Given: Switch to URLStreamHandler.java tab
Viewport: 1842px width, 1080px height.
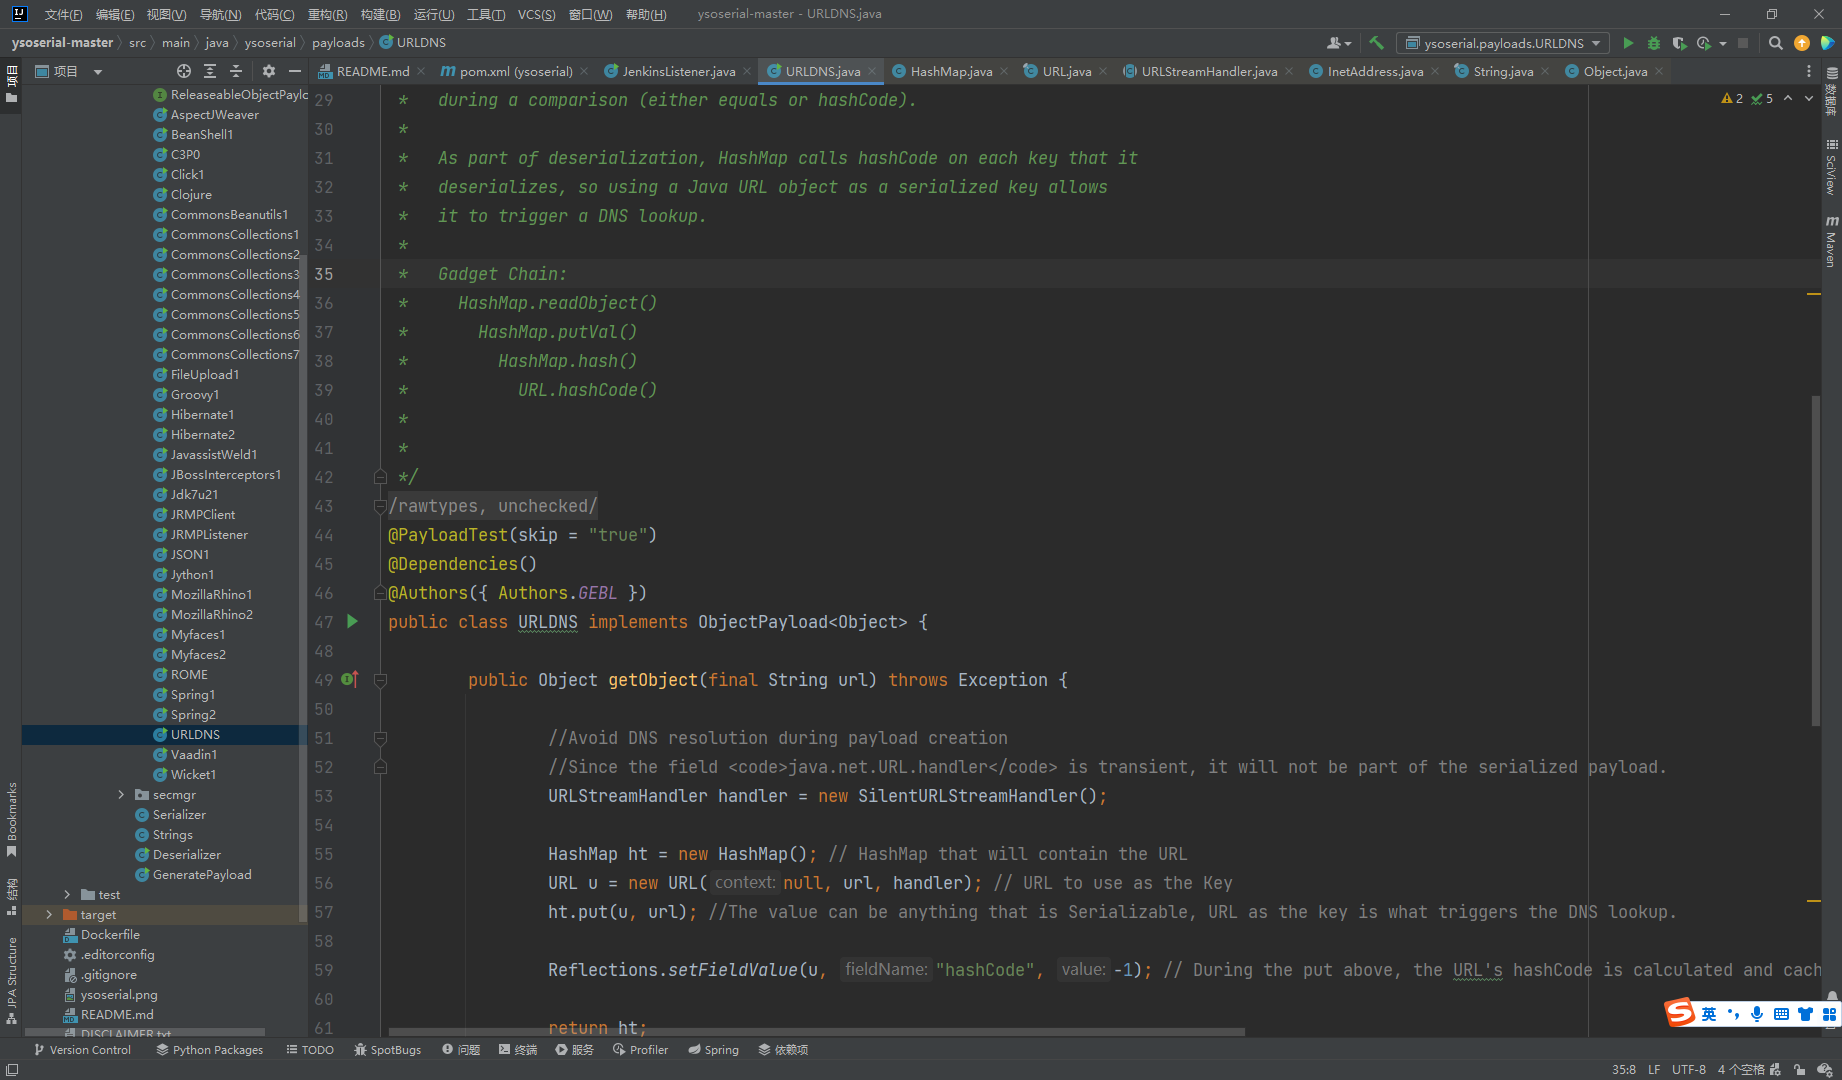Looking at the screenshot, I should (x=1209, y=71).
